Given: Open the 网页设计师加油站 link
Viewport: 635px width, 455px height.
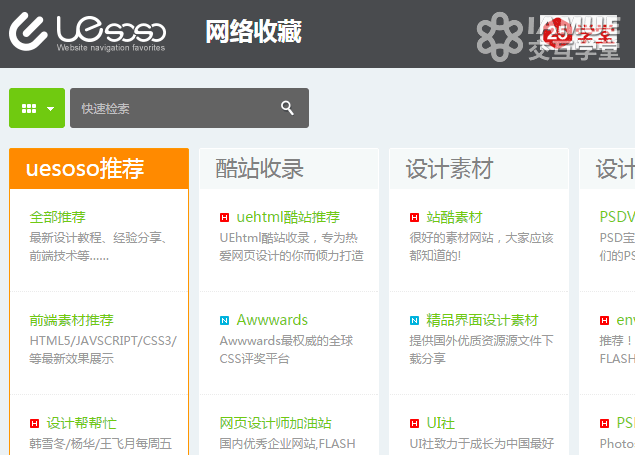Looking at the screenshot, I should tap(275, 423).
